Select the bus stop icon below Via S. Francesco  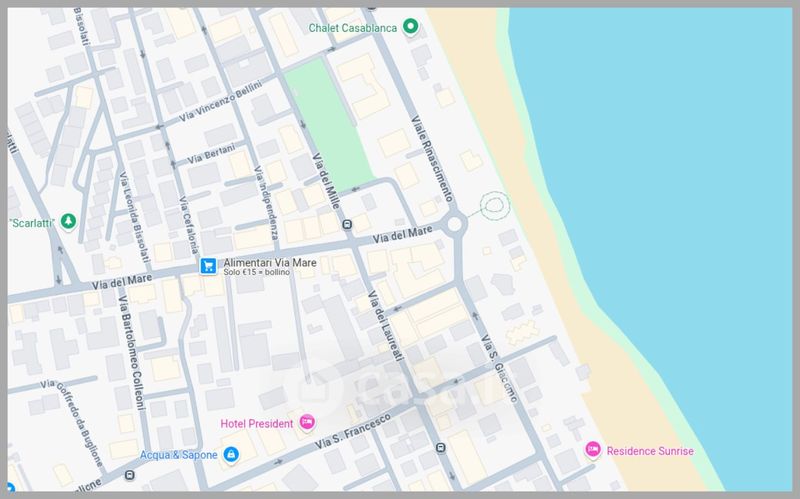[x=440, y=447]
